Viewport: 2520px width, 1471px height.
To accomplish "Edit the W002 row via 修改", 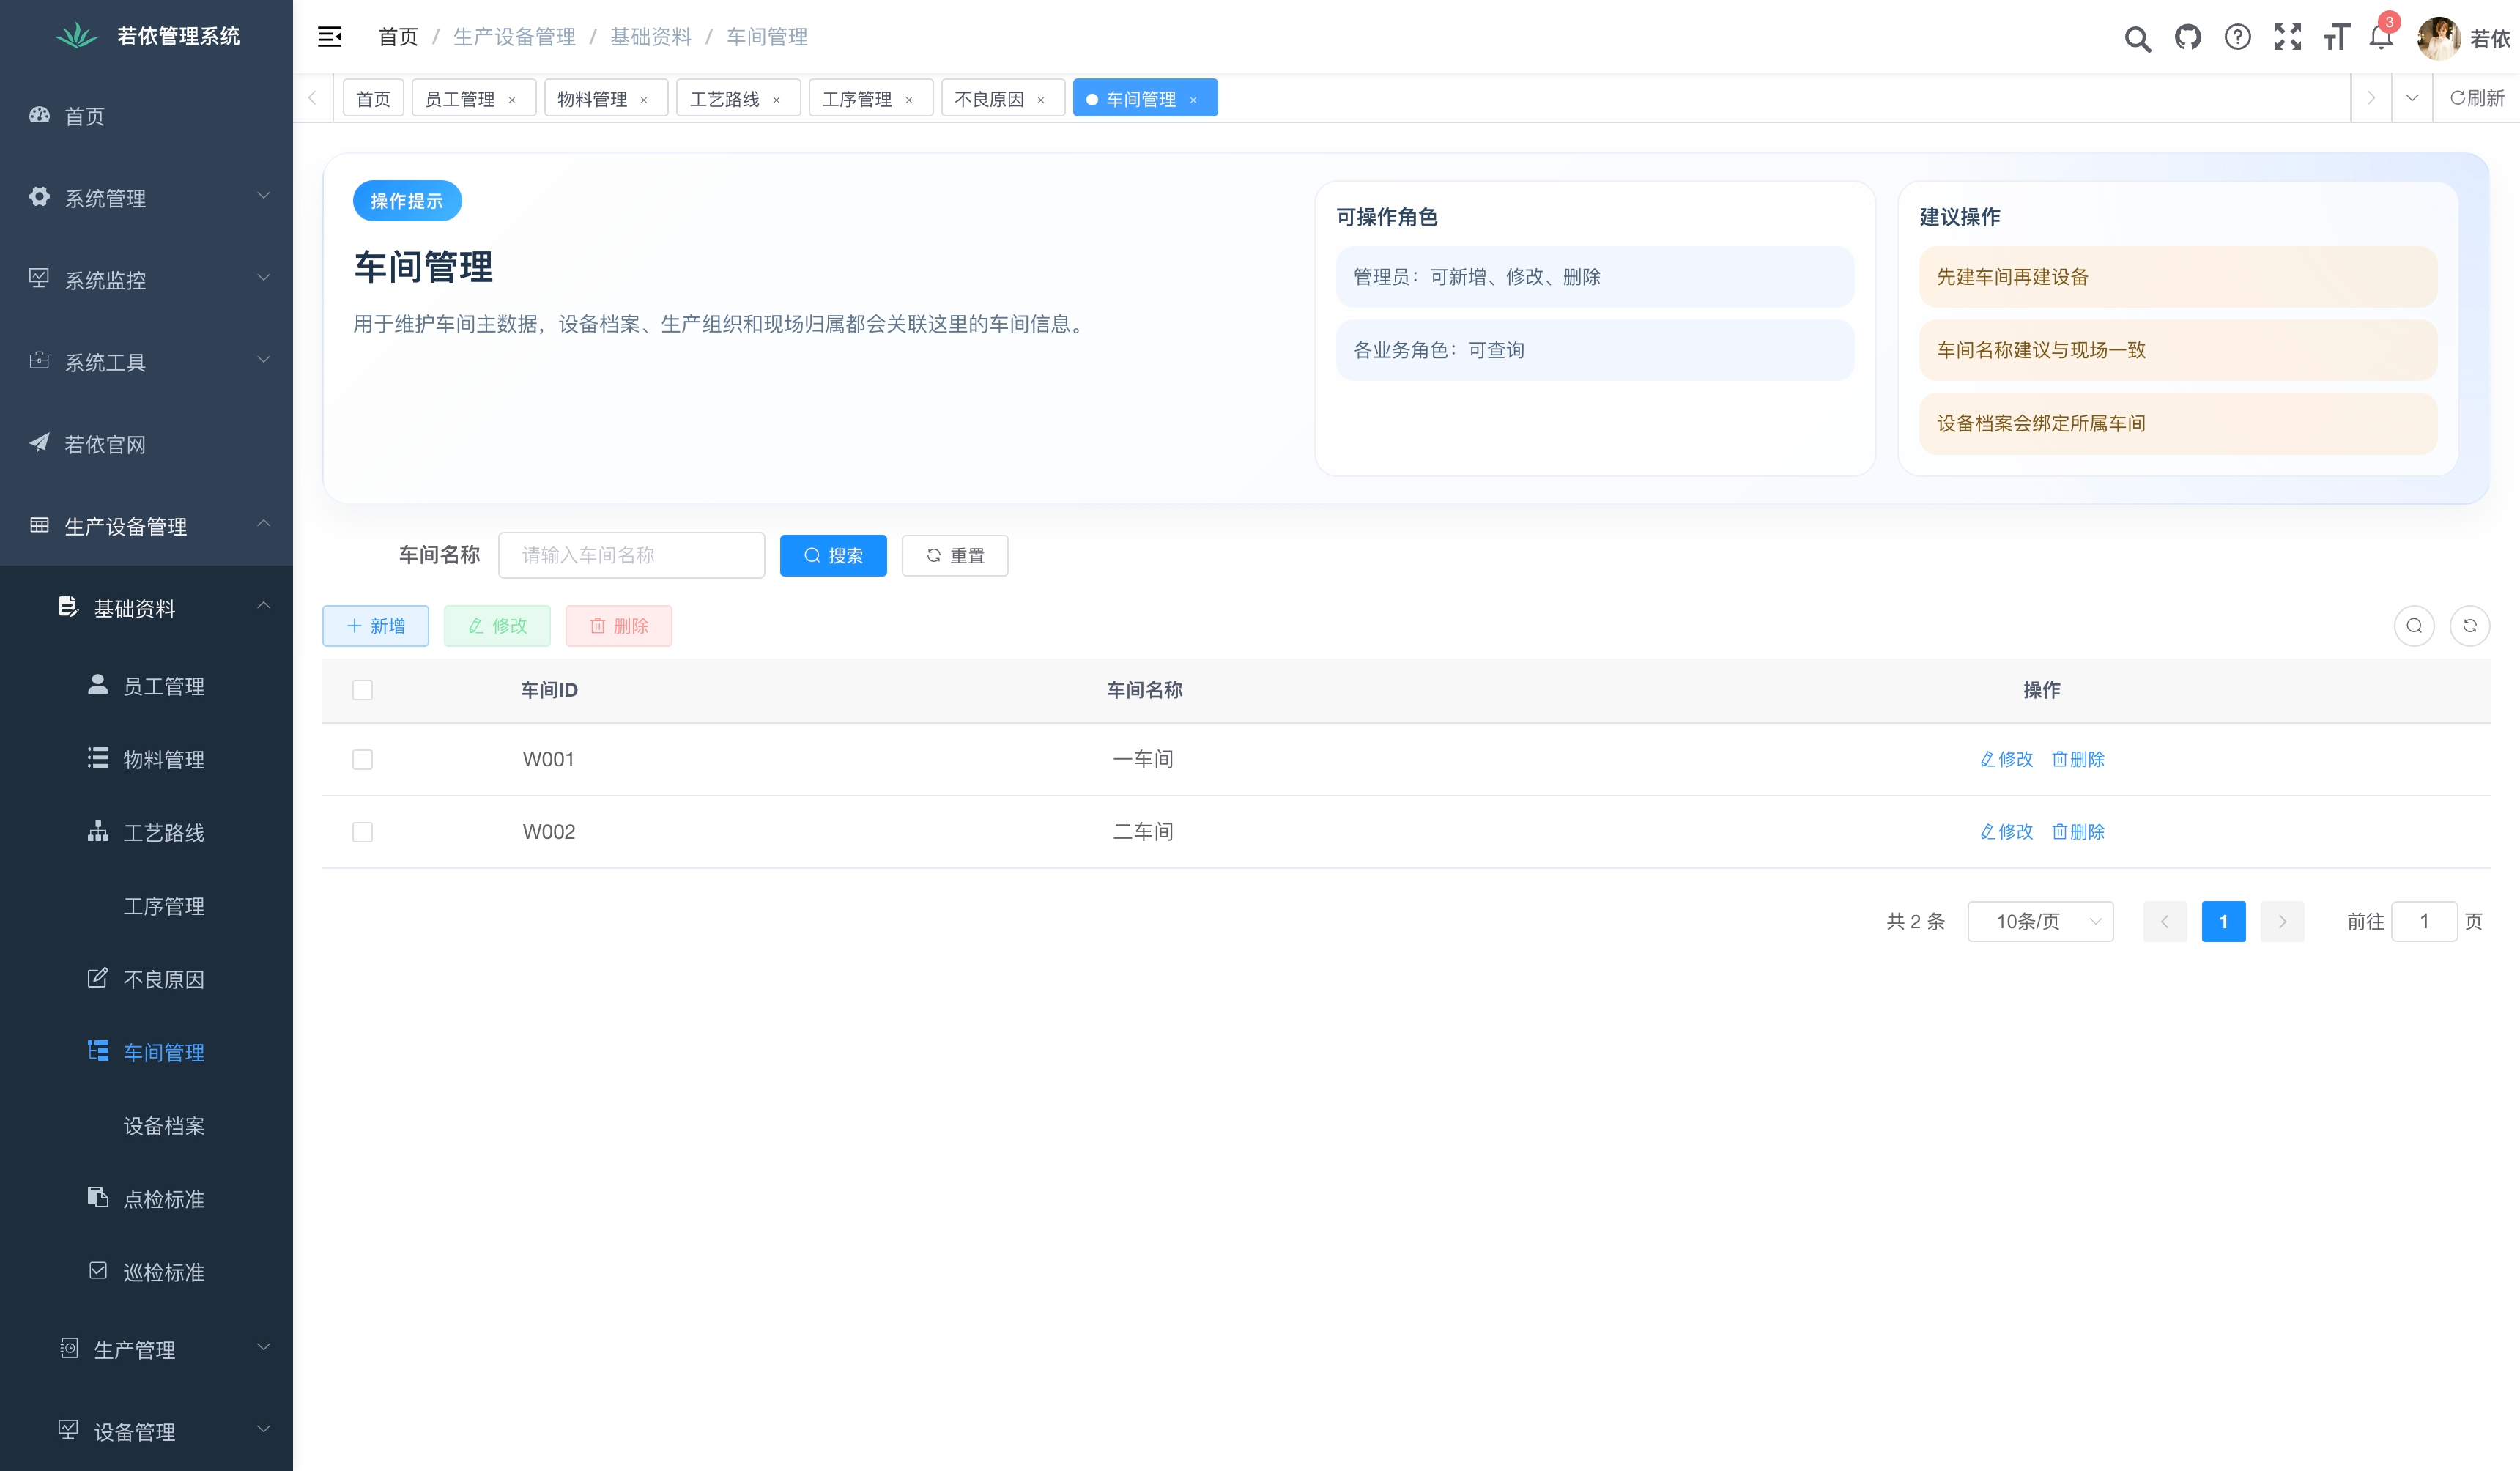I will (x=2006, y=832).
